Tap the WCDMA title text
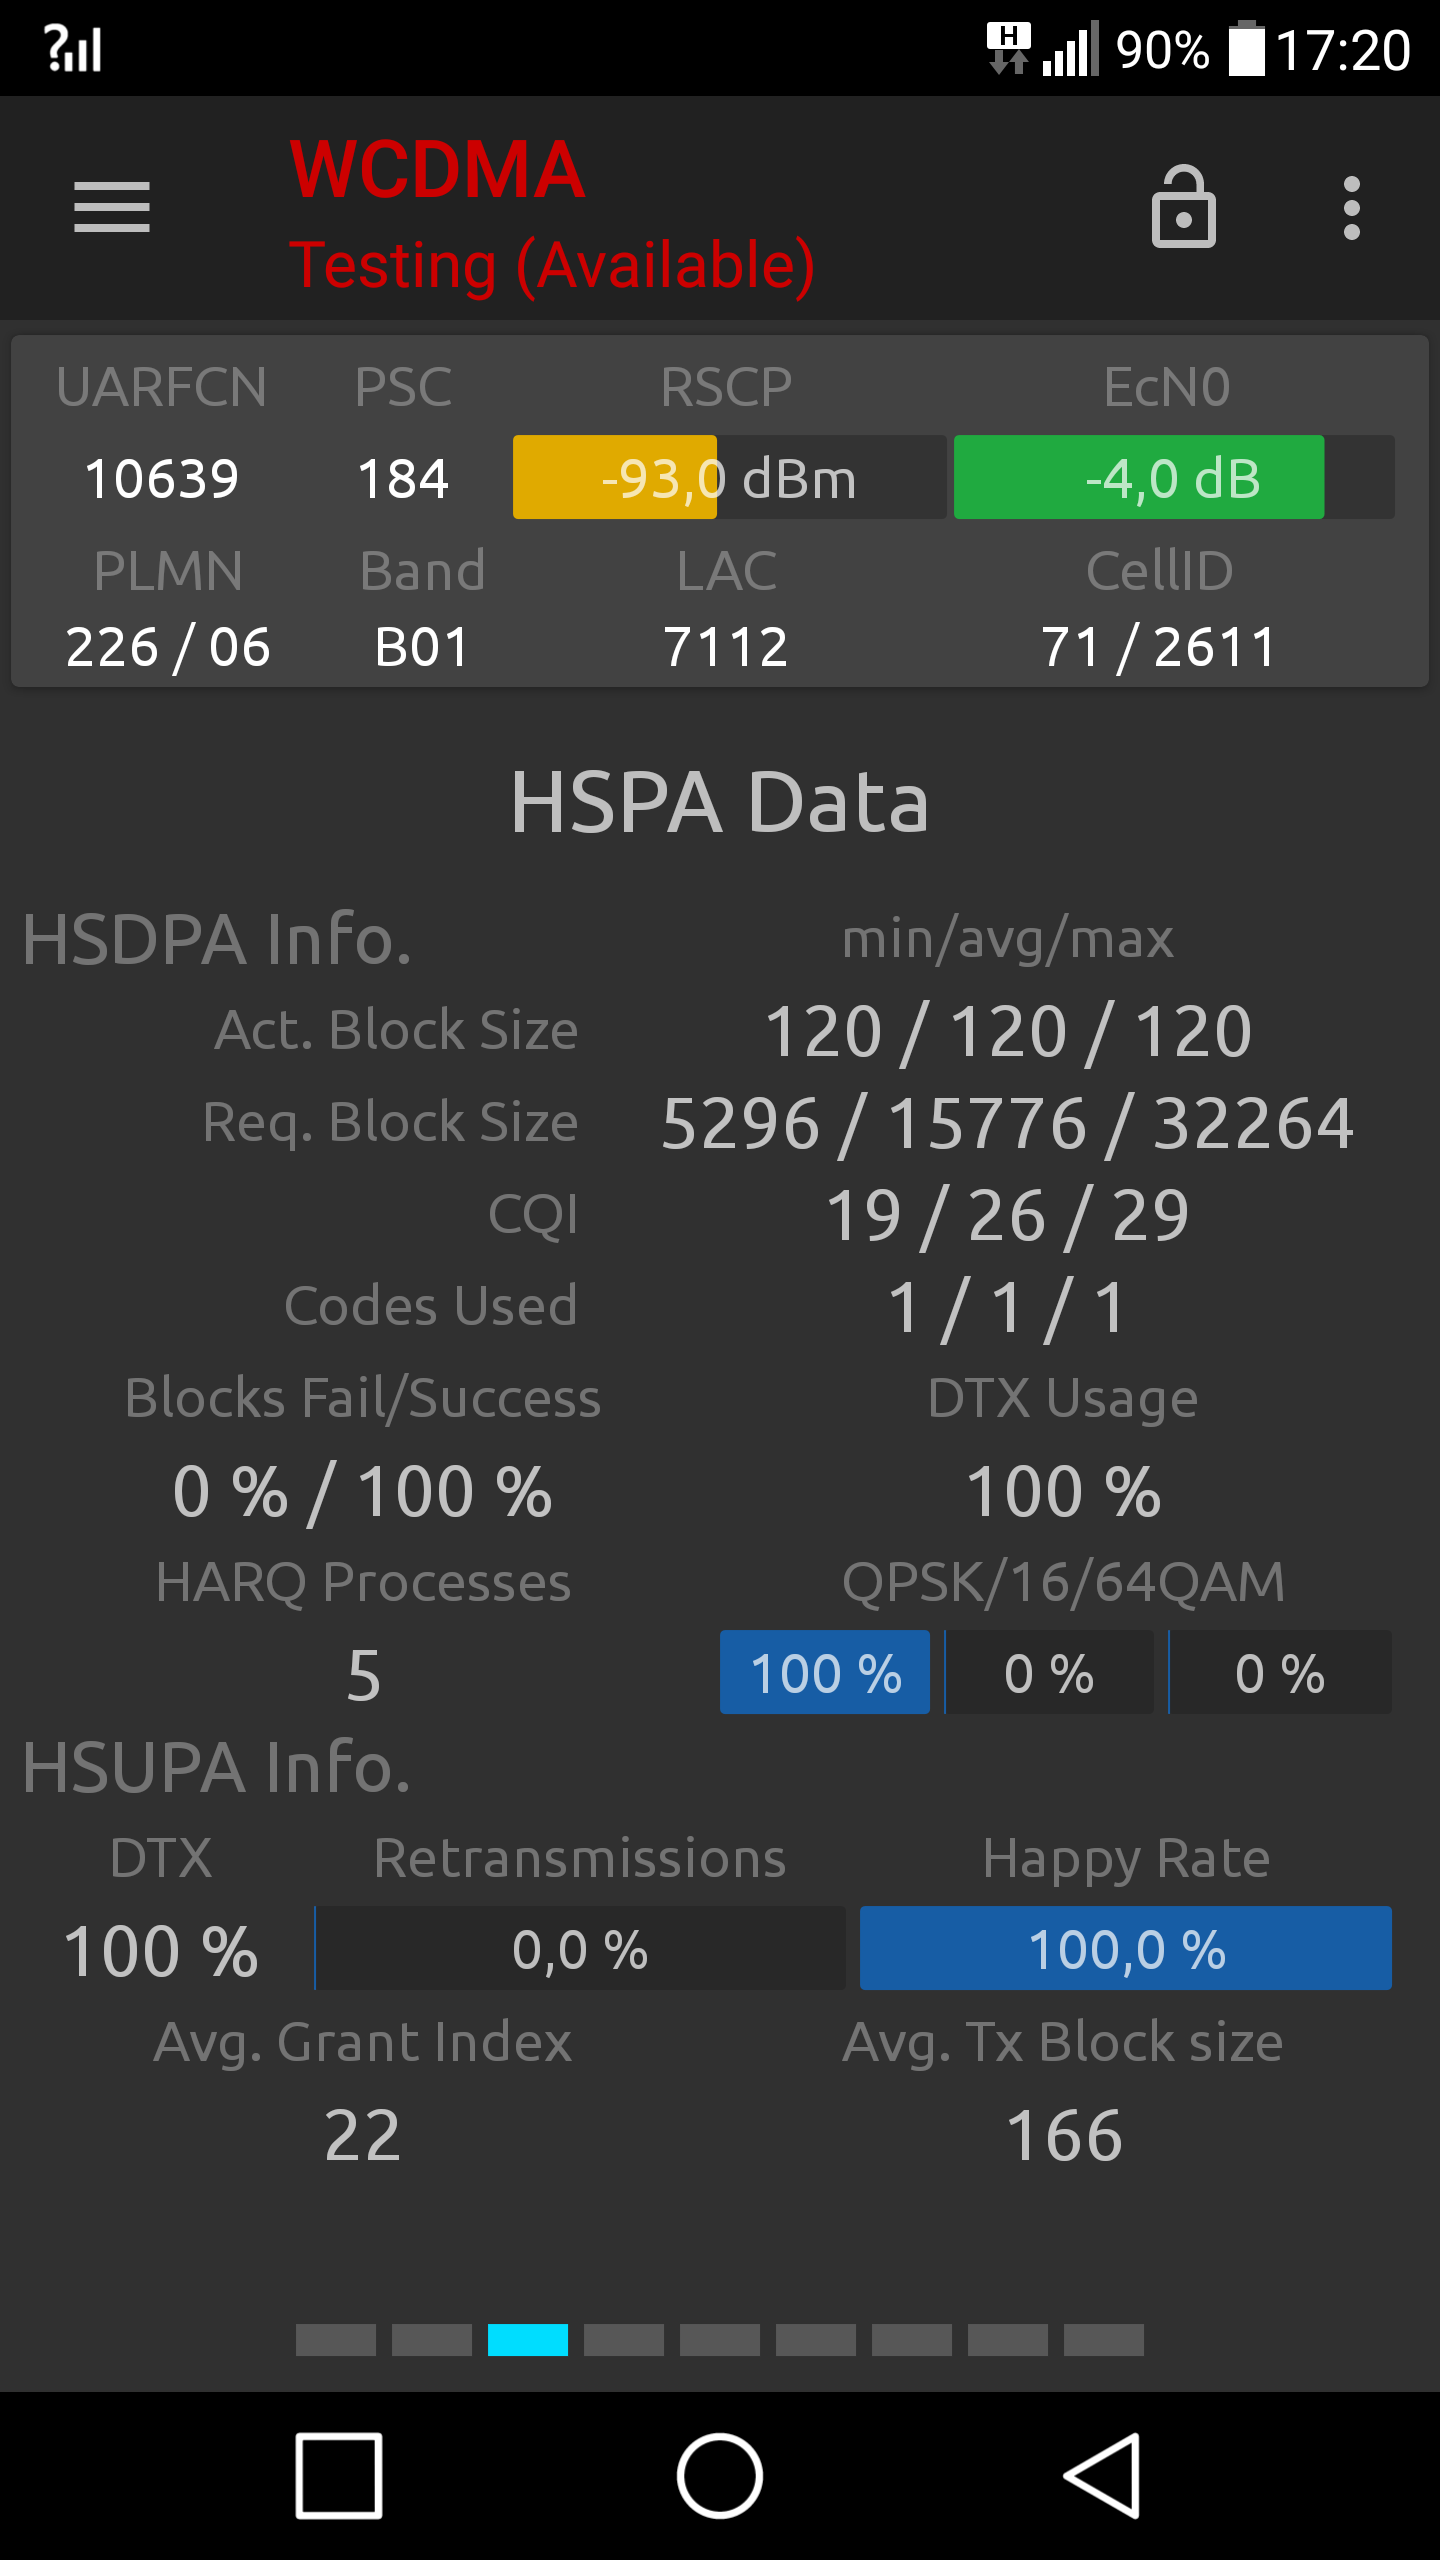This screenshot has height=2560, width=1440. (x=437, y=170)
